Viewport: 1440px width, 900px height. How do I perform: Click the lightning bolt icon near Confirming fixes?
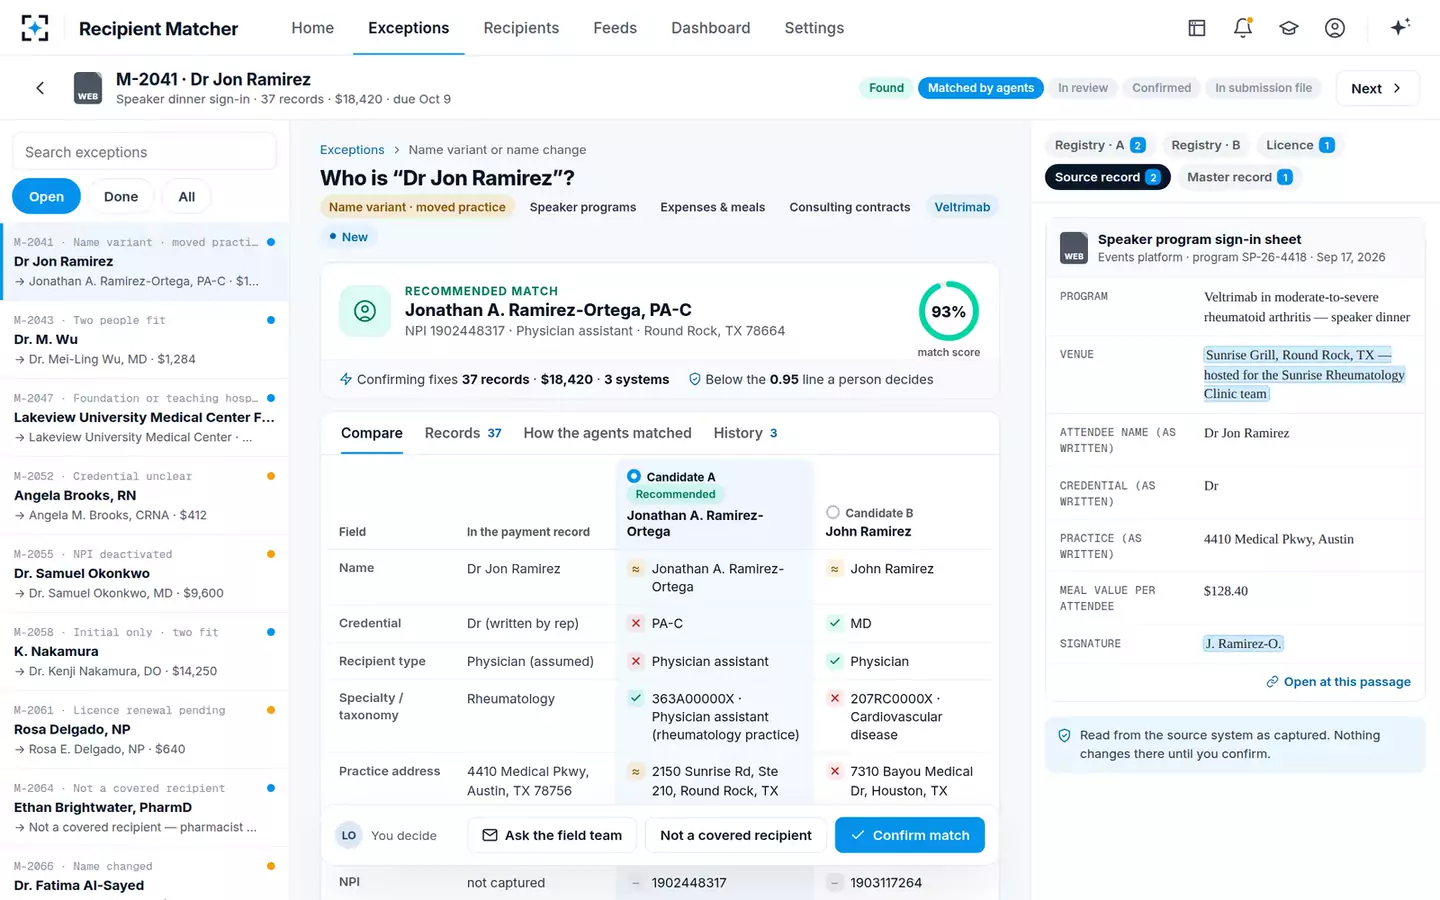pos(346,379)
